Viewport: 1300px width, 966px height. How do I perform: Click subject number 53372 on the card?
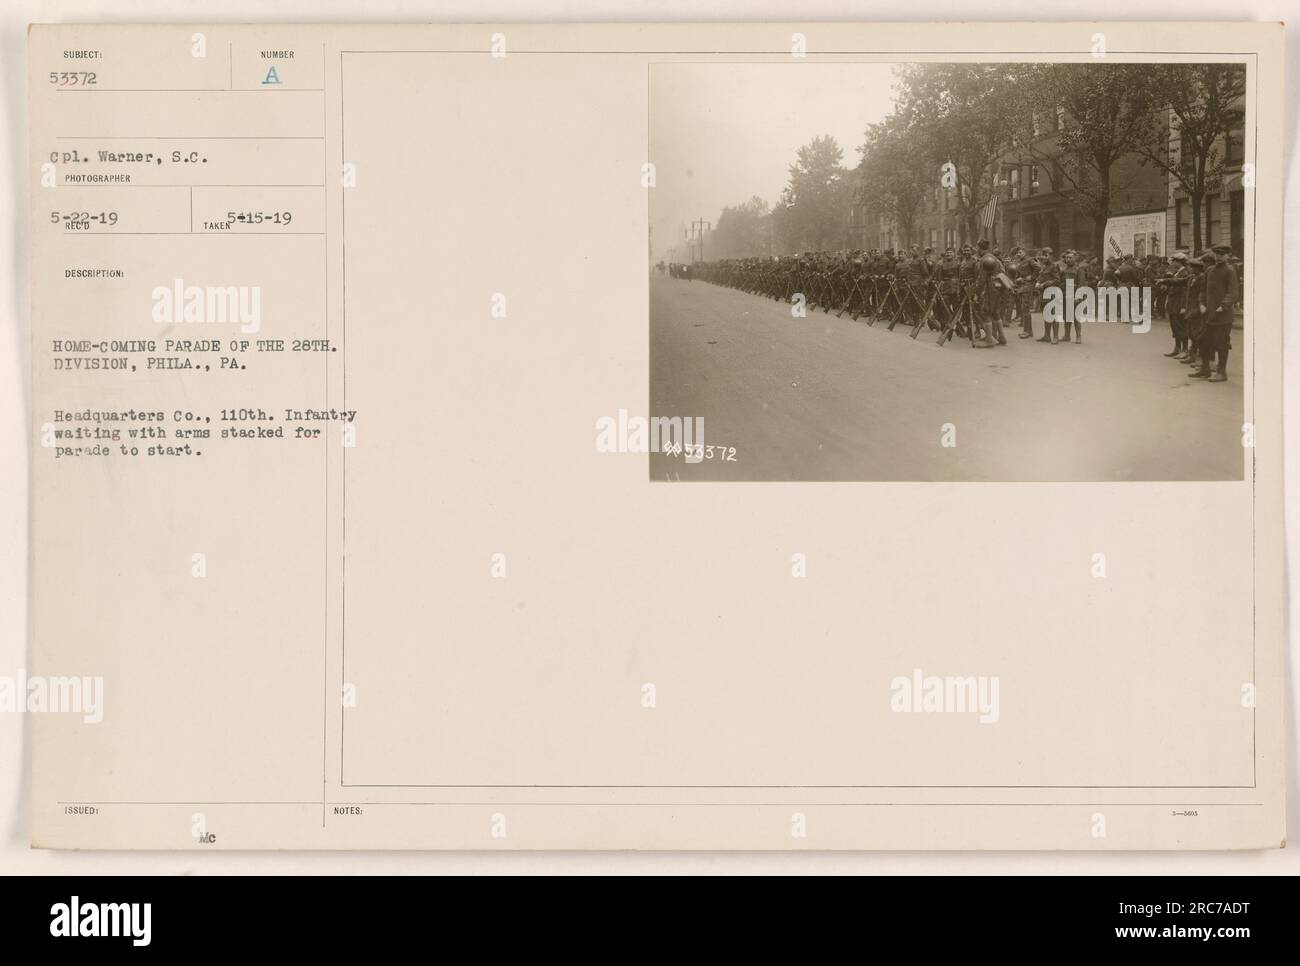click(x=72, y=81)
